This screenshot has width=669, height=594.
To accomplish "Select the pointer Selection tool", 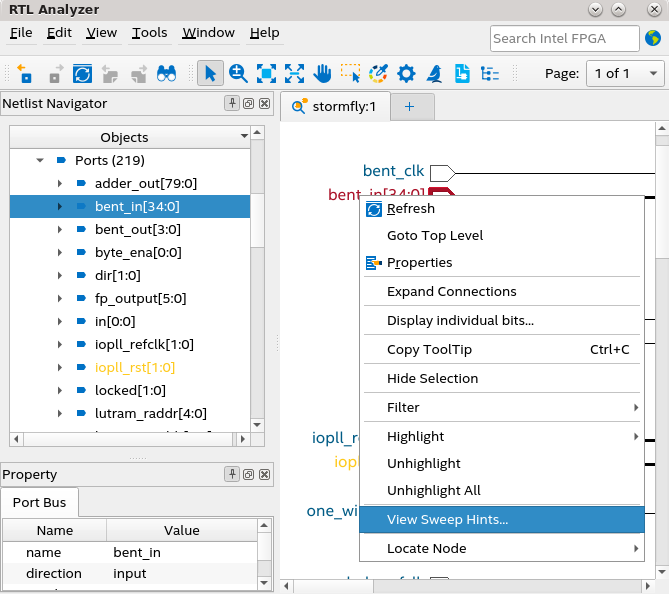I will (210, 73).
